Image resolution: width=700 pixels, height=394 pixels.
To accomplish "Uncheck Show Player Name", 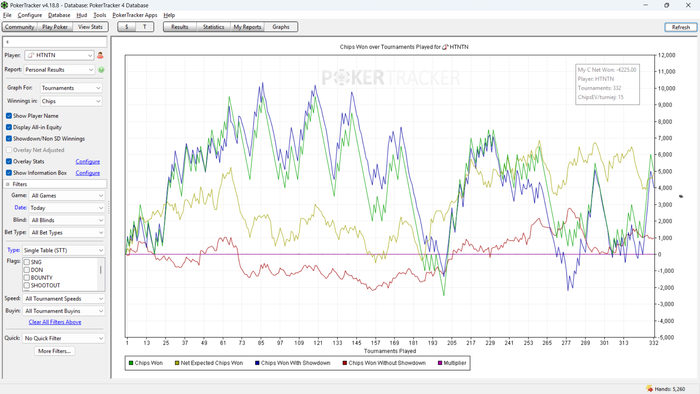I will [9, 116].
